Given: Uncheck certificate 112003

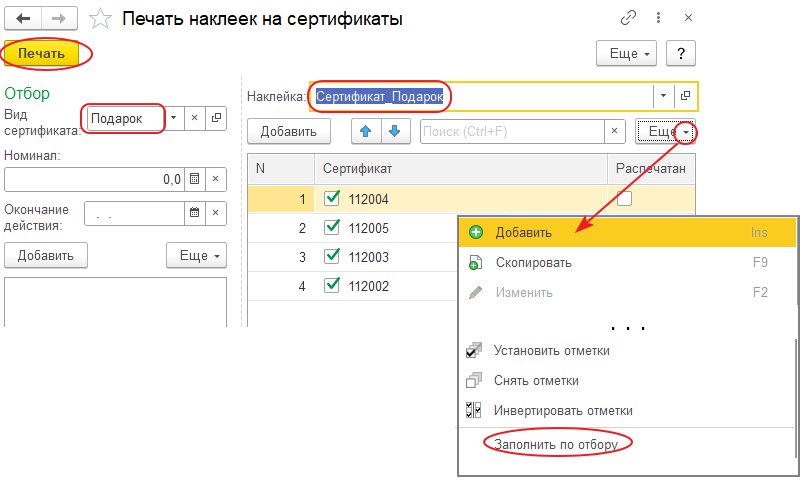Looking at the screenshot, I should click(x=332, y=256).
